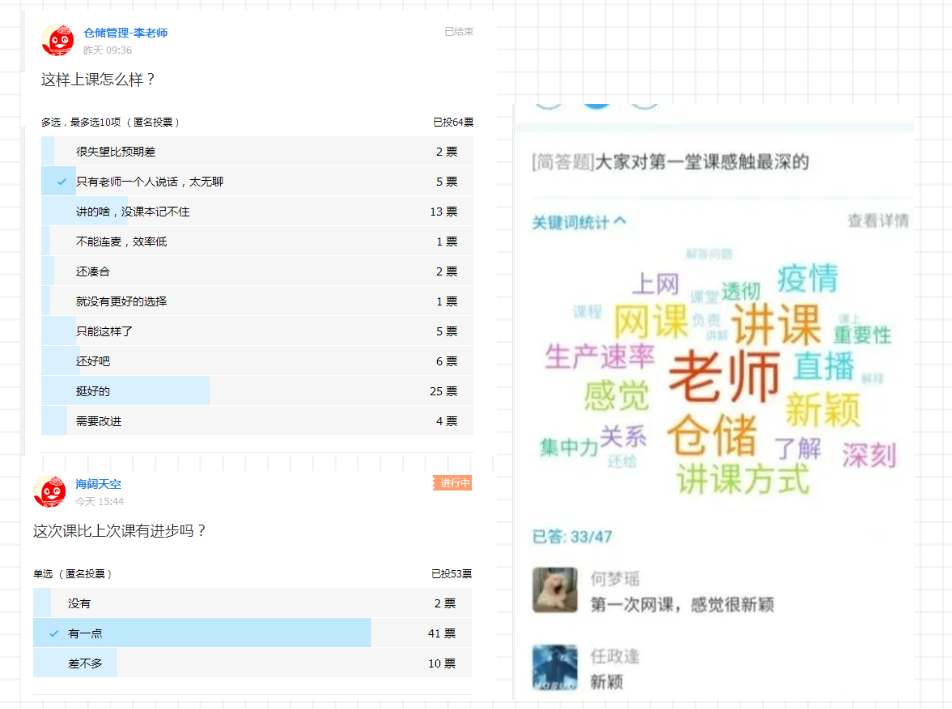
Task: Select the 有一点 single-choice answer
Action: coord(85,633)
